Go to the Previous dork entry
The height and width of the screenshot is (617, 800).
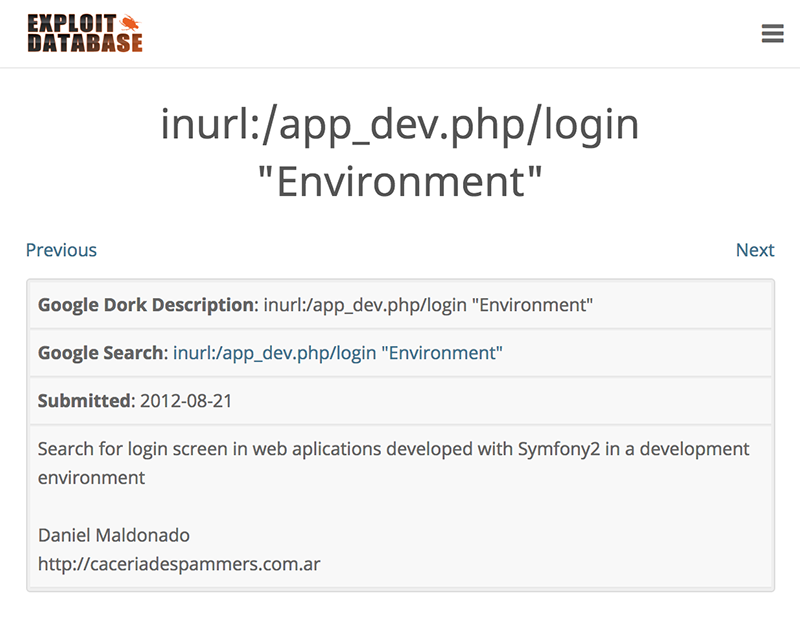[x=61, y=250]
